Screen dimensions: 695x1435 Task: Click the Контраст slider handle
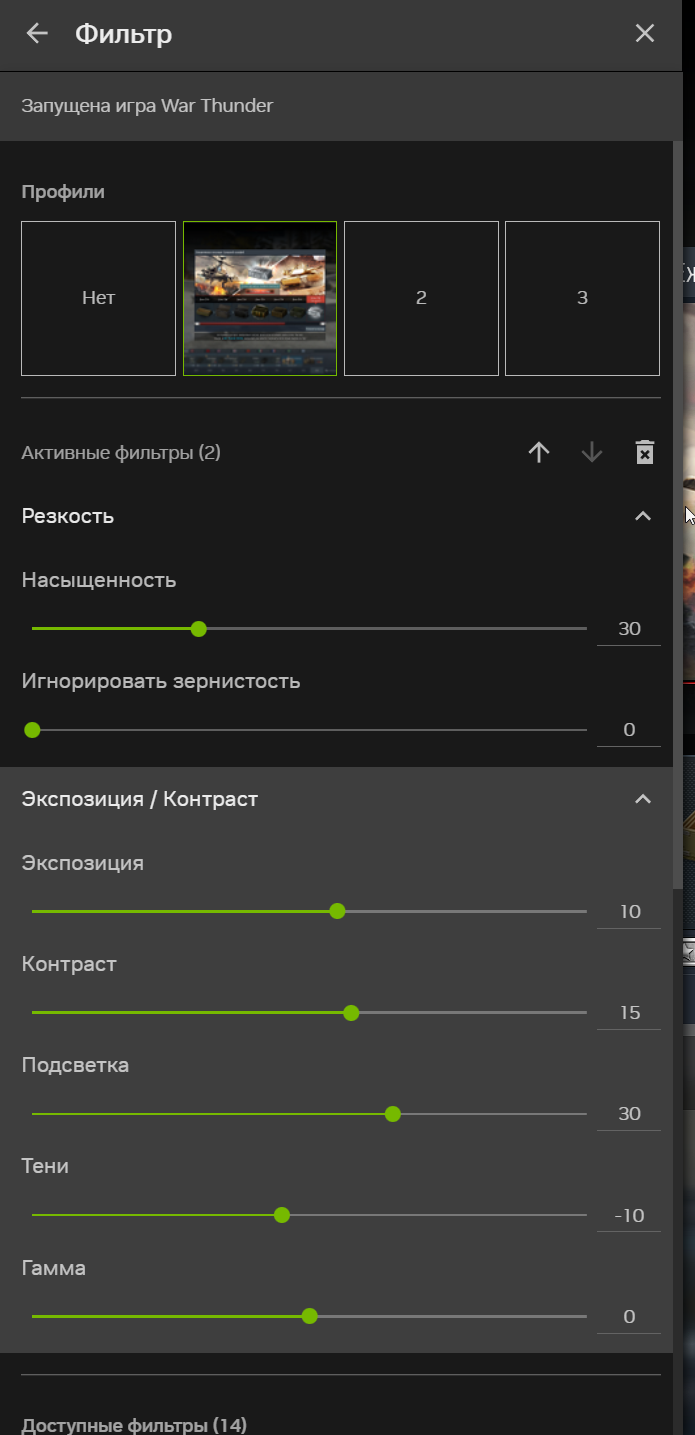click(351, 1013)
